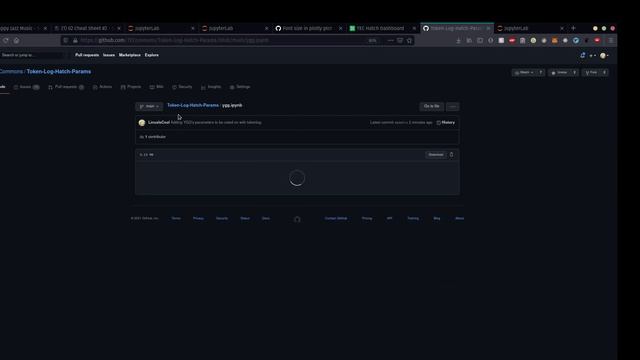Expand the main branch selector
Image resolution: width=640 pixels, height=360 pixels.
149,107
